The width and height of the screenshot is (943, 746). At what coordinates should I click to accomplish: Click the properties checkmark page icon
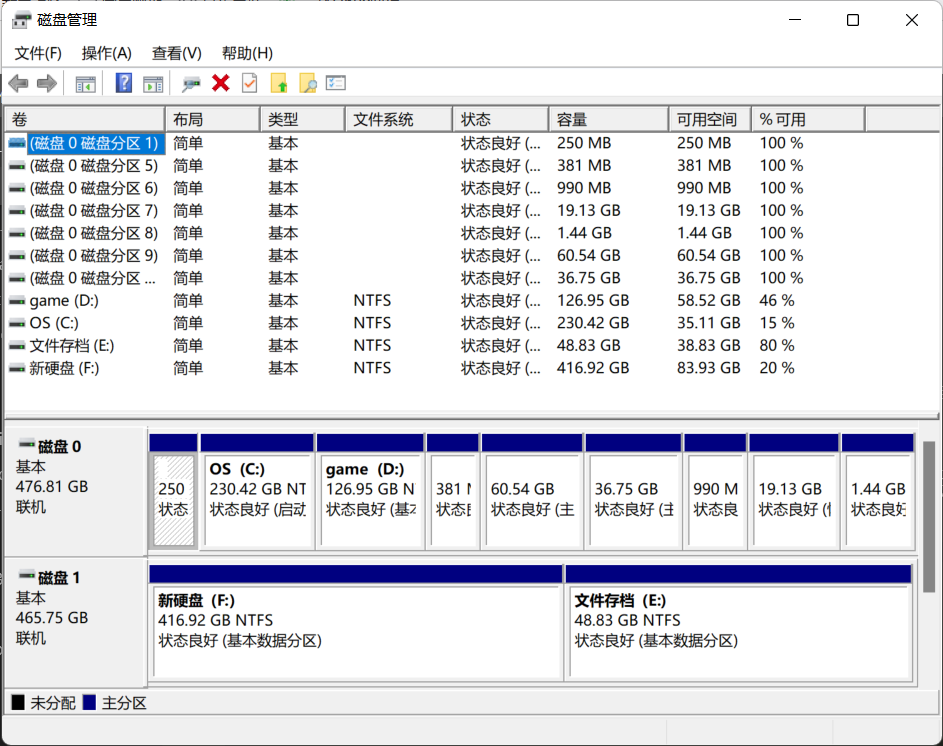point(250,83)
